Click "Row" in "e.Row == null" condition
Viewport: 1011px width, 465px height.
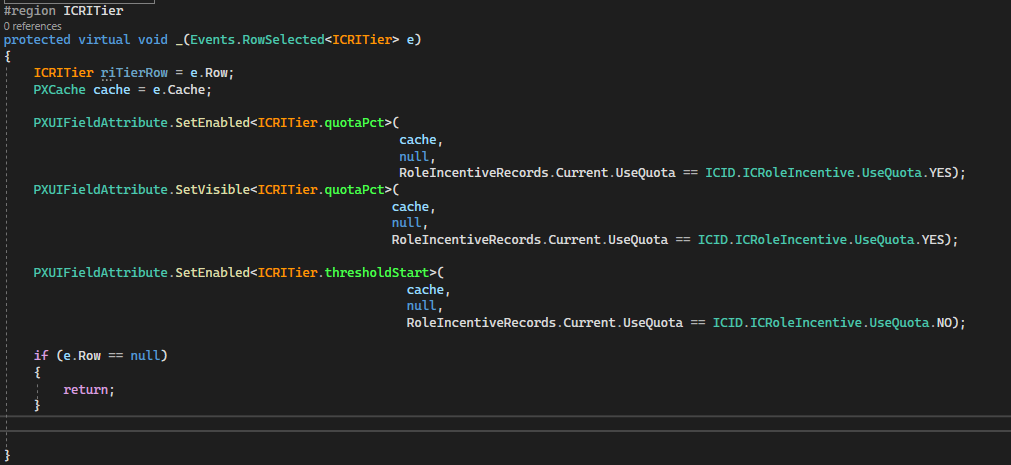point(89,356)
